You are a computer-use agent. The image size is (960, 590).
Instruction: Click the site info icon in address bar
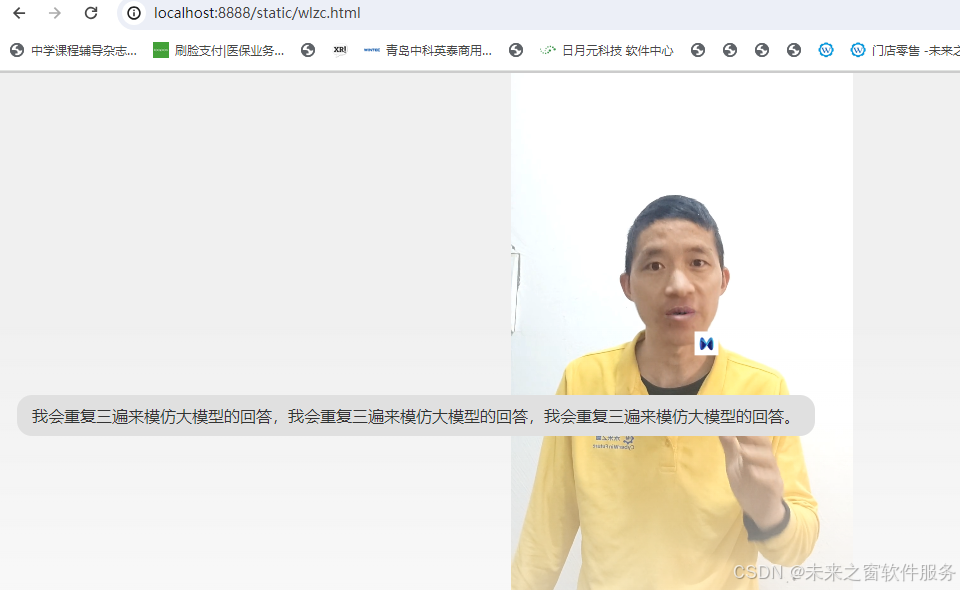[133, 14]
